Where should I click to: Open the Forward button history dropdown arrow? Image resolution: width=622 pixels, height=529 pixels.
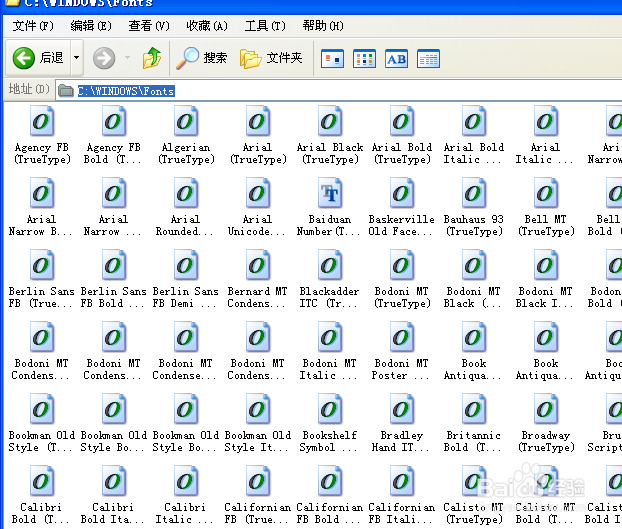(x=127, y=58)
